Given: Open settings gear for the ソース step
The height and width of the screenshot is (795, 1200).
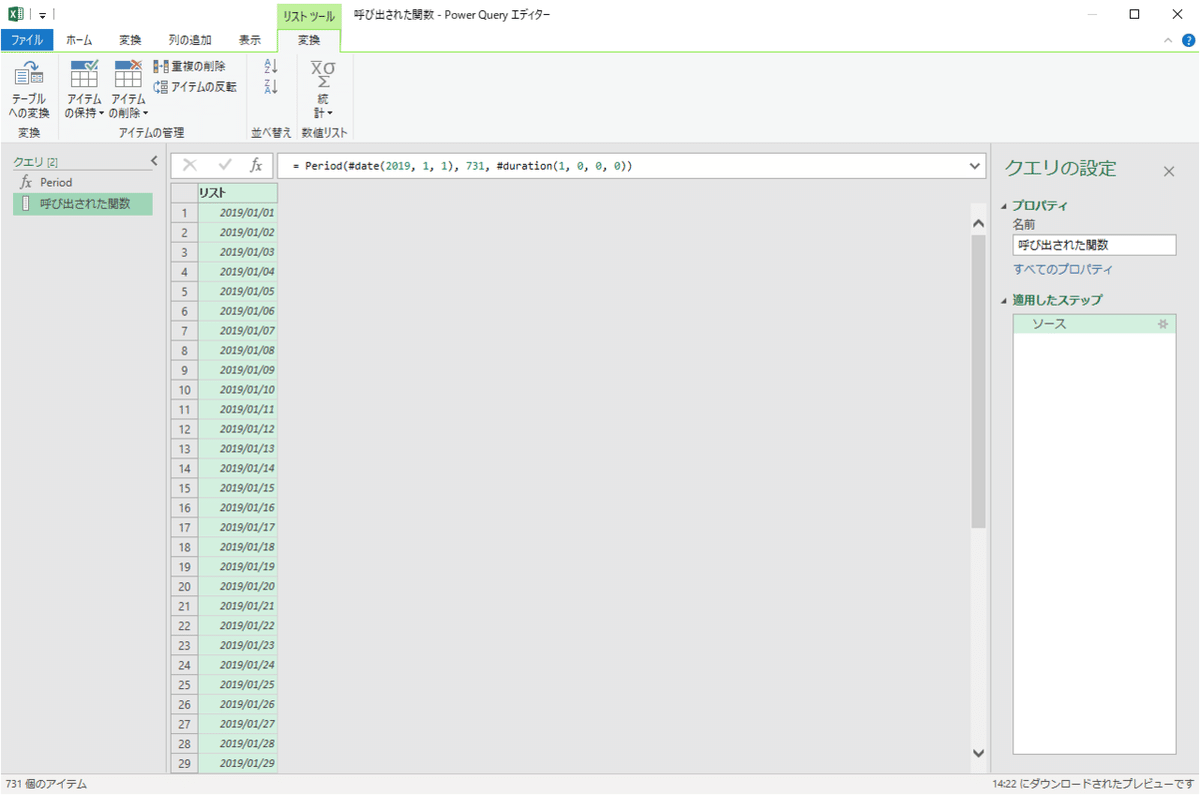Looking at the screenshot, I should click(1162, 324).
